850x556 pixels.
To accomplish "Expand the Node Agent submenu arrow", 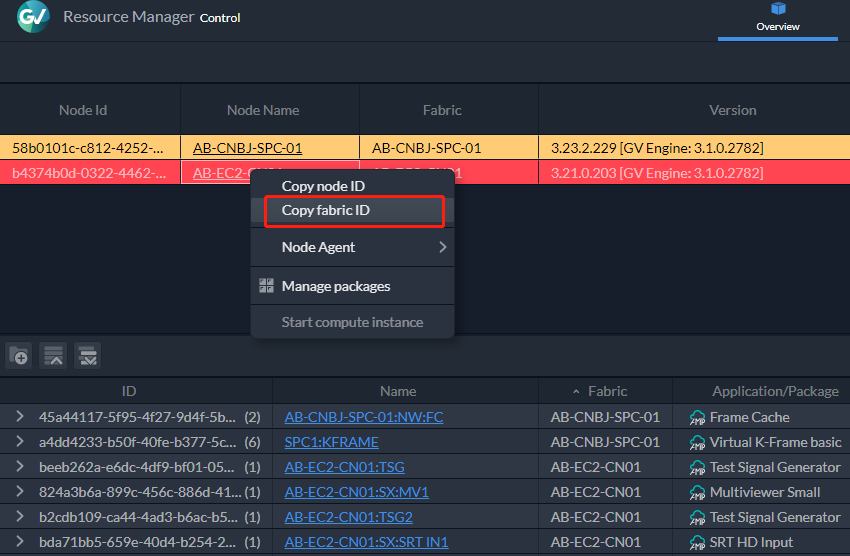I will [x=442, y=247].
